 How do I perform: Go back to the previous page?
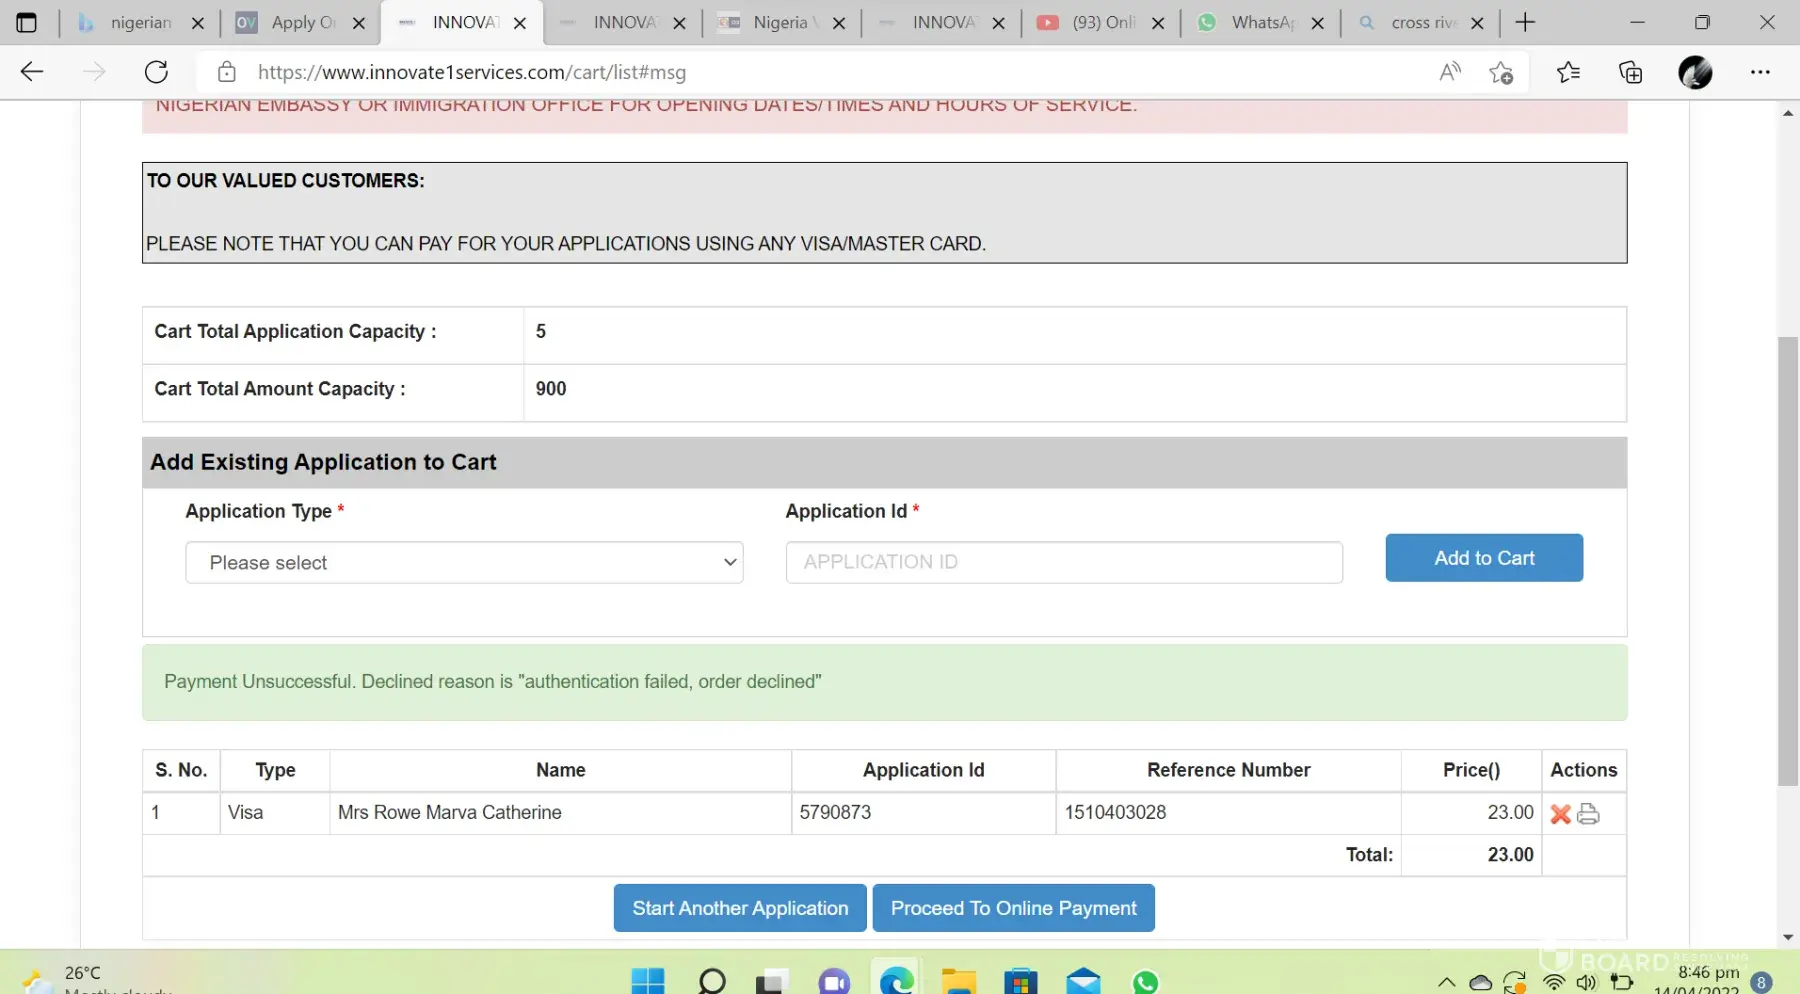pyautogui.click(x=32, y=72)
